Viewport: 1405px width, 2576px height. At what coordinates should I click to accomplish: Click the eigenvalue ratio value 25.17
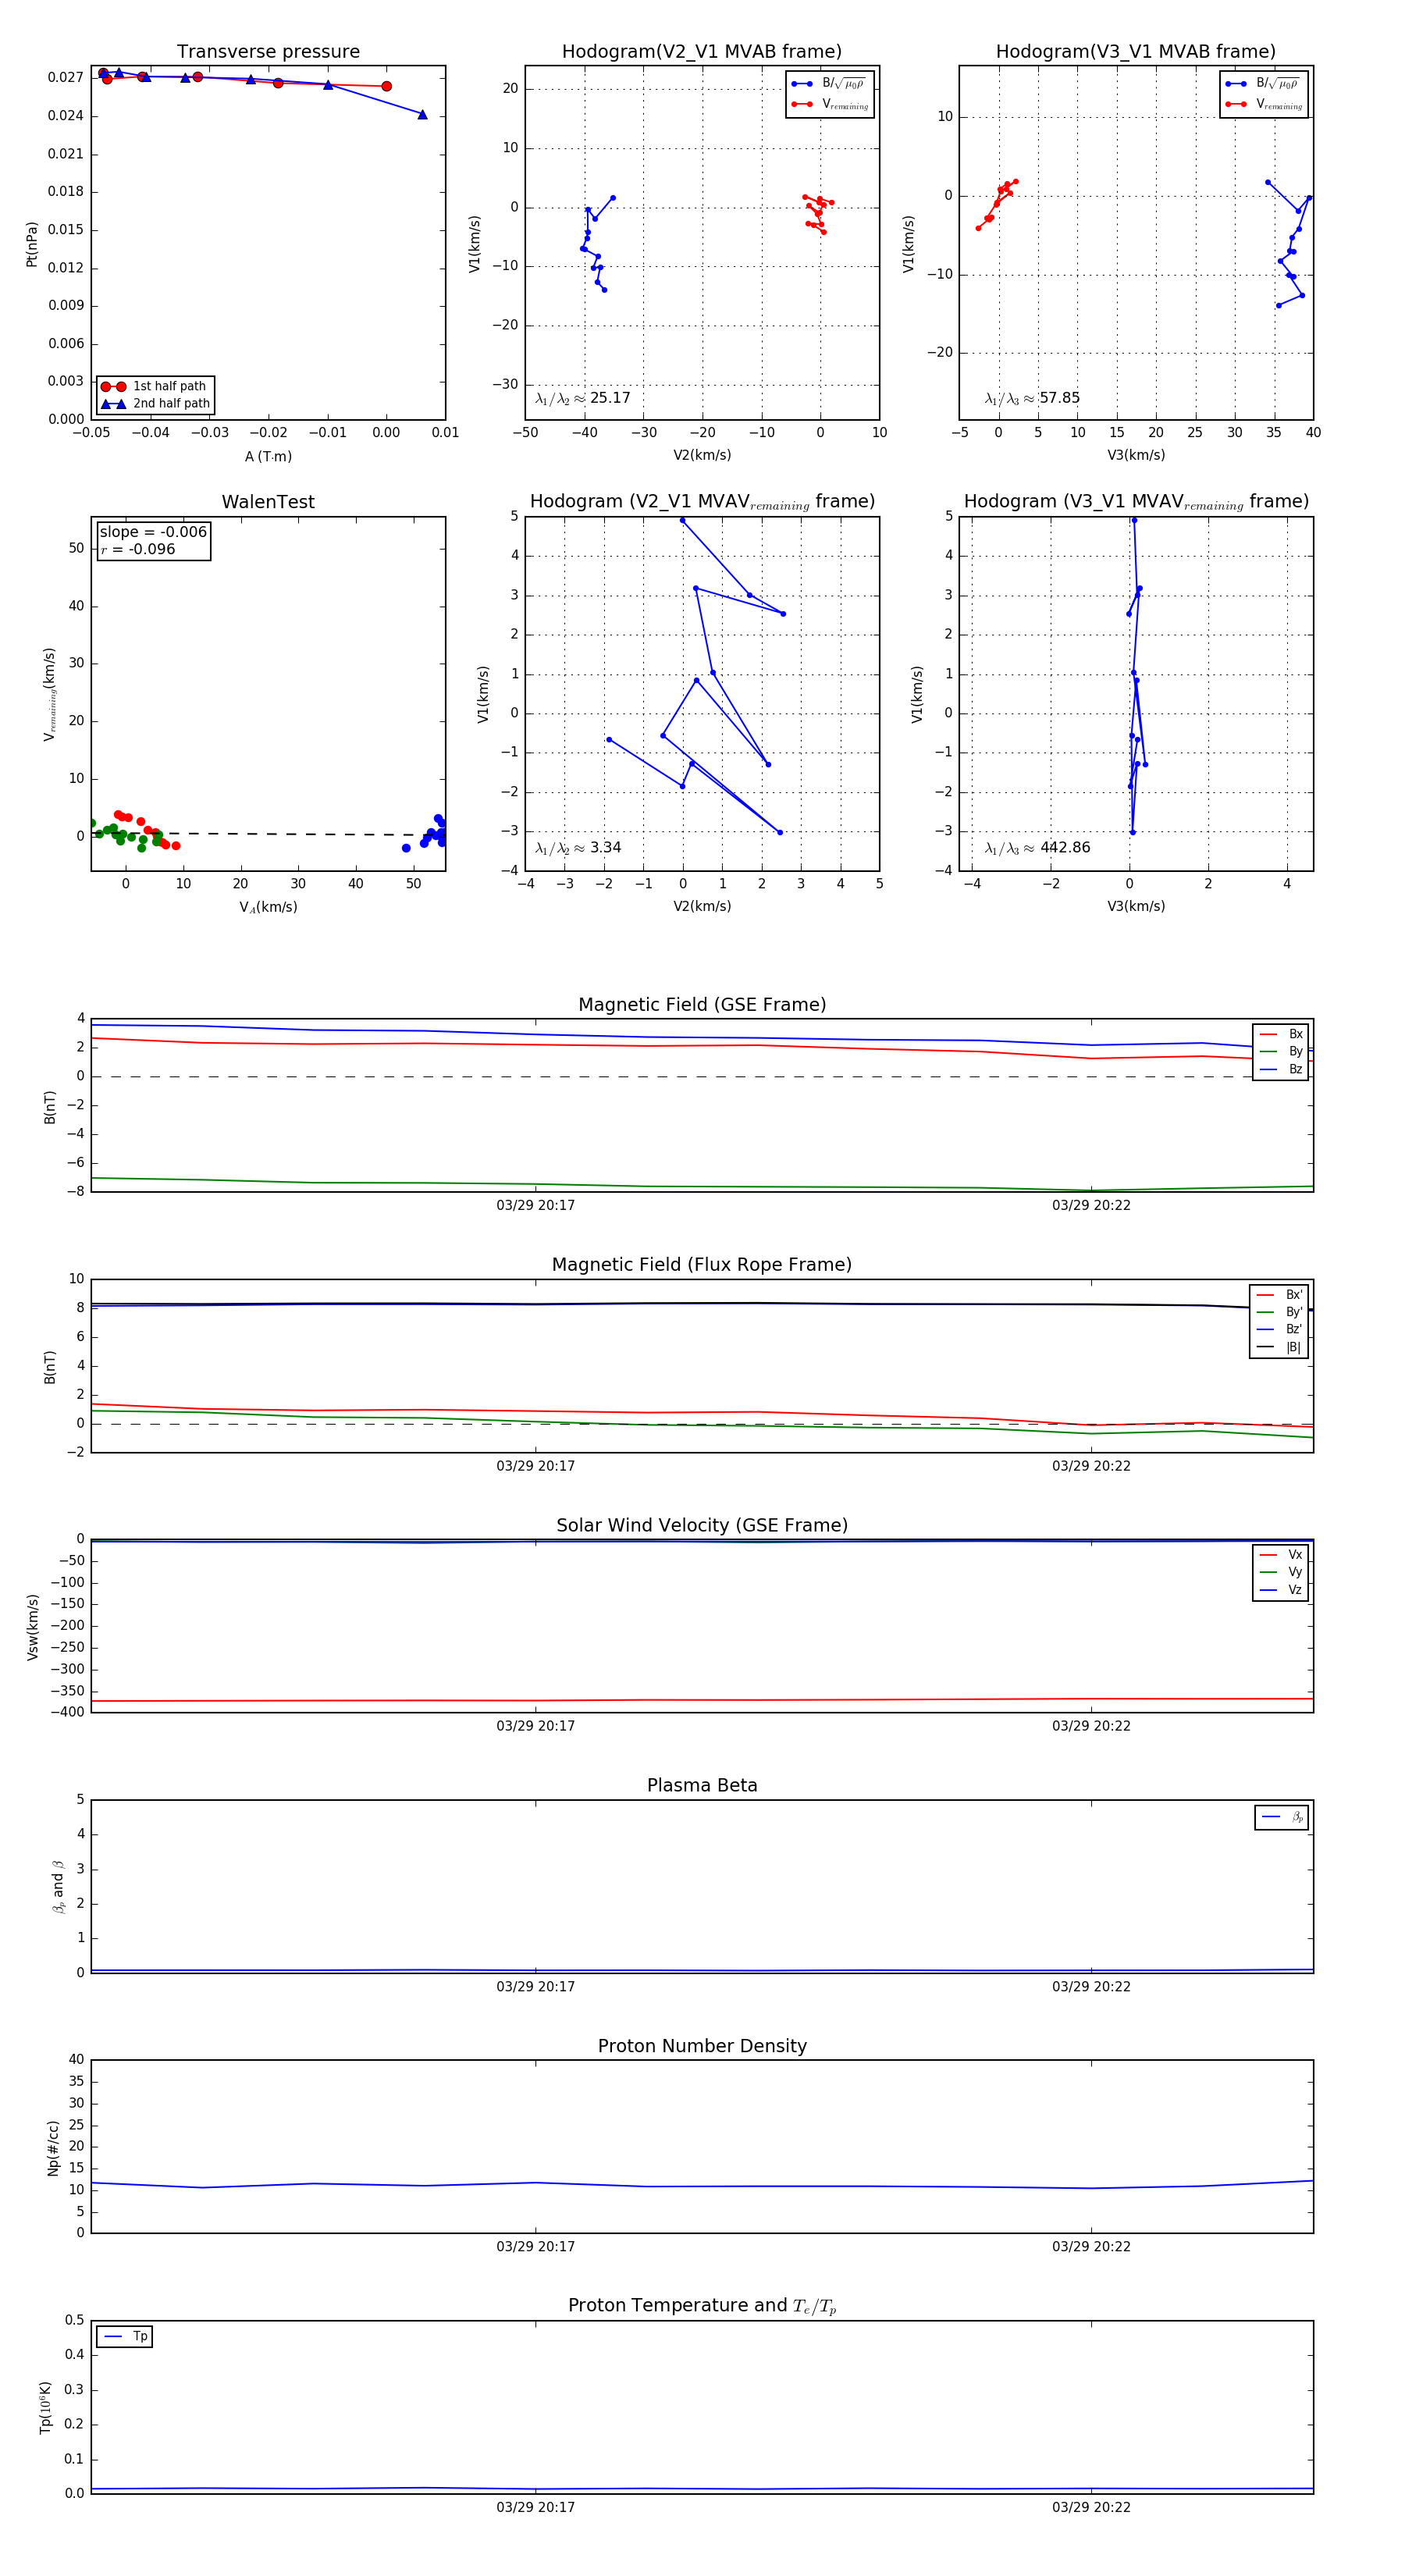click(x=610, y=398)
